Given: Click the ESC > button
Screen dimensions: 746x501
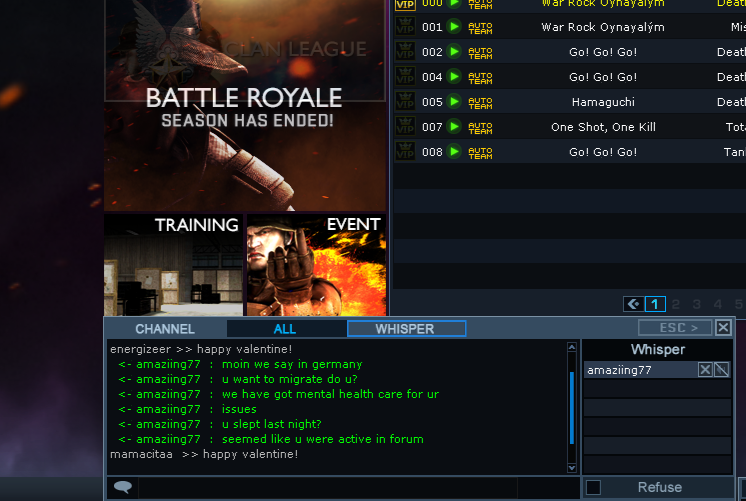Looking at the screenshot, I should click(676, 328).
